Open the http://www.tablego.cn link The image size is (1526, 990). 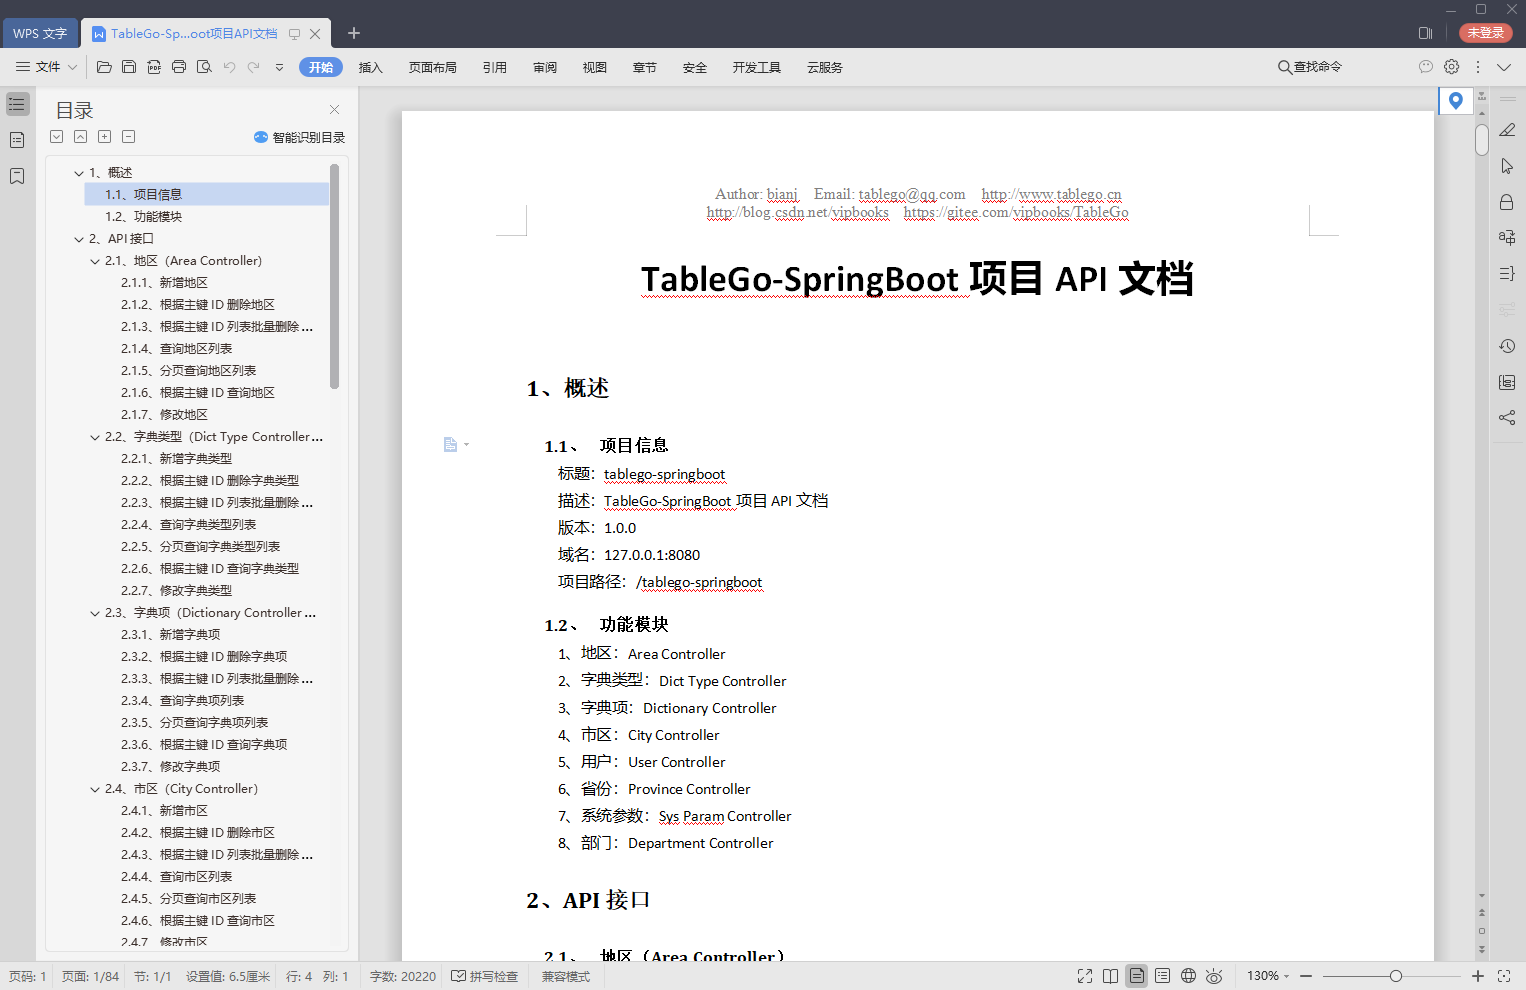1051,194
